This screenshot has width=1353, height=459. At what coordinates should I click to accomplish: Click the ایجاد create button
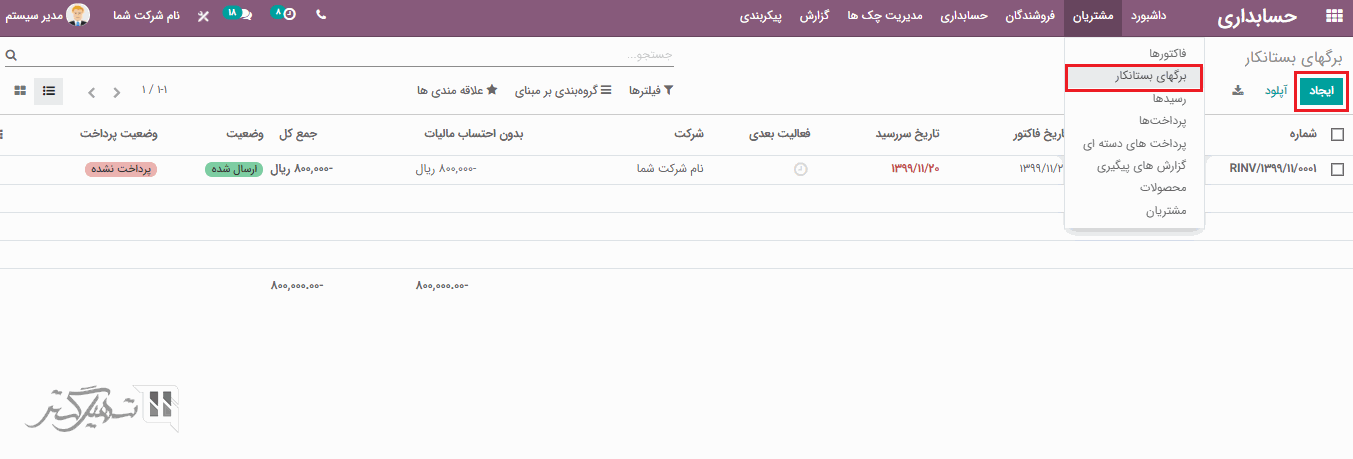(1321, 91)
